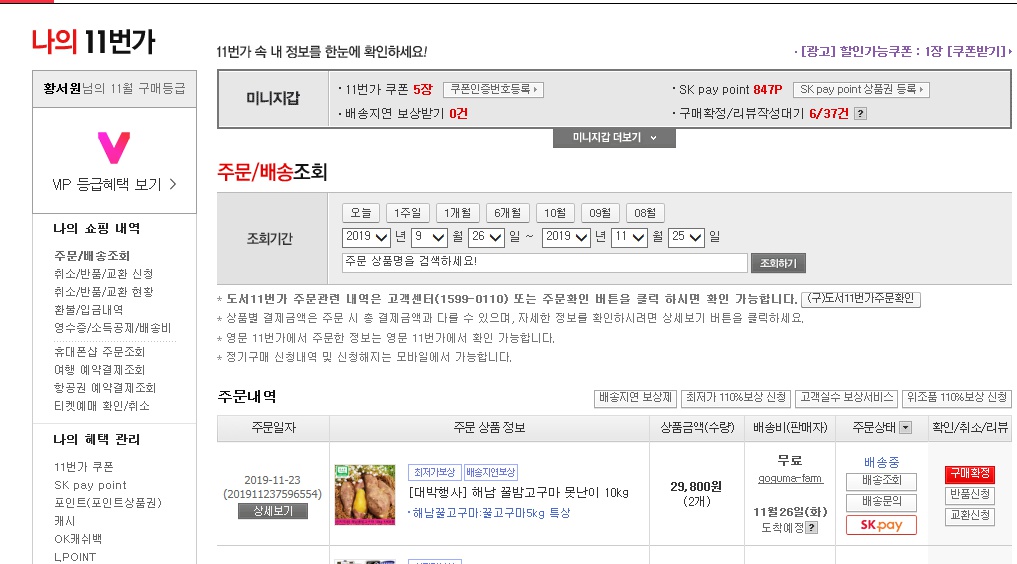Click the 상세보기 order detail button
1017x564 pixels.
point(272,511)
